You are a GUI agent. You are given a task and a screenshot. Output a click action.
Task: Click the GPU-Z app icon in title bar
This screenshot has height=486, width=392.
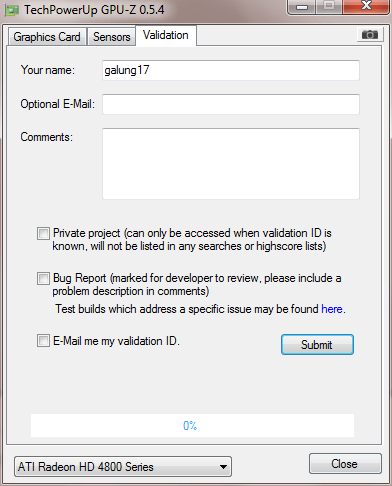(12, 11)
